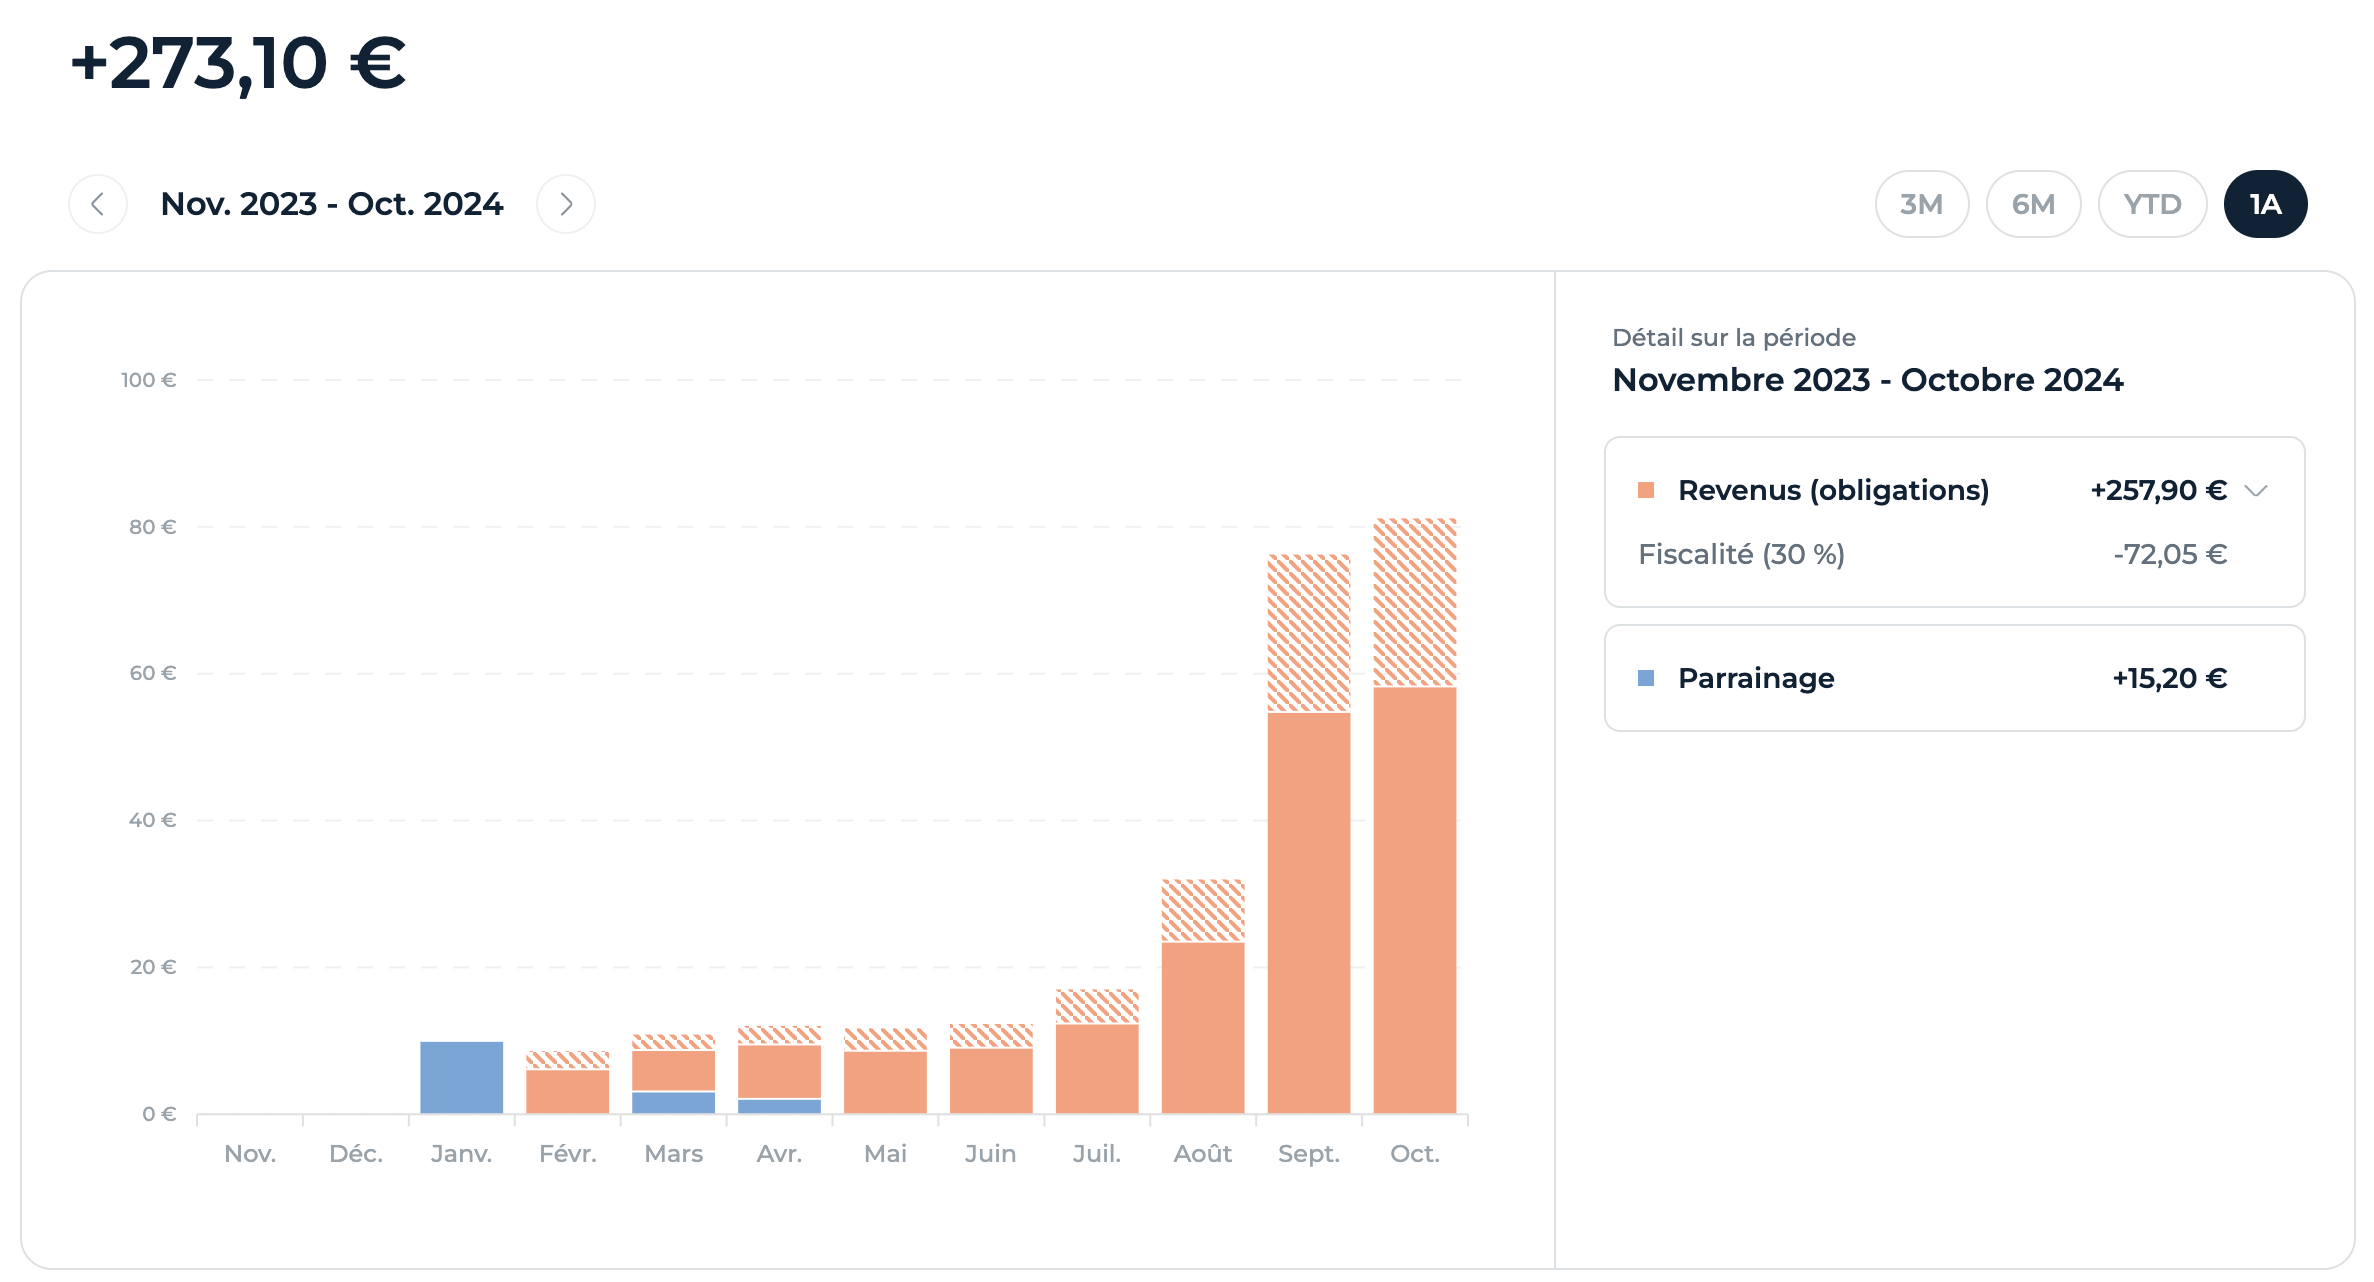Open the Parrainage card

coord(1954,678)
